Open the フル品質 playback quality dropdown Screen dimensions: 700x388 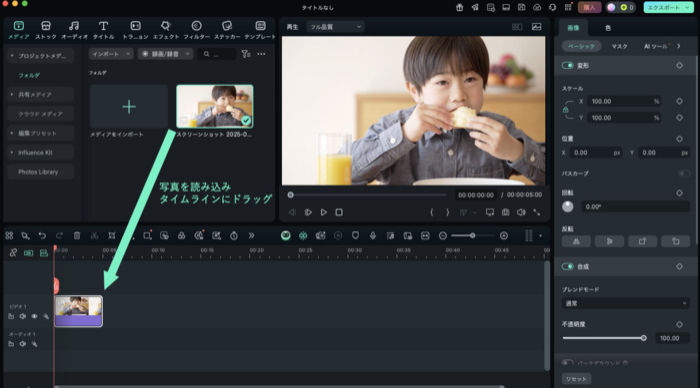tap(335, 27)
